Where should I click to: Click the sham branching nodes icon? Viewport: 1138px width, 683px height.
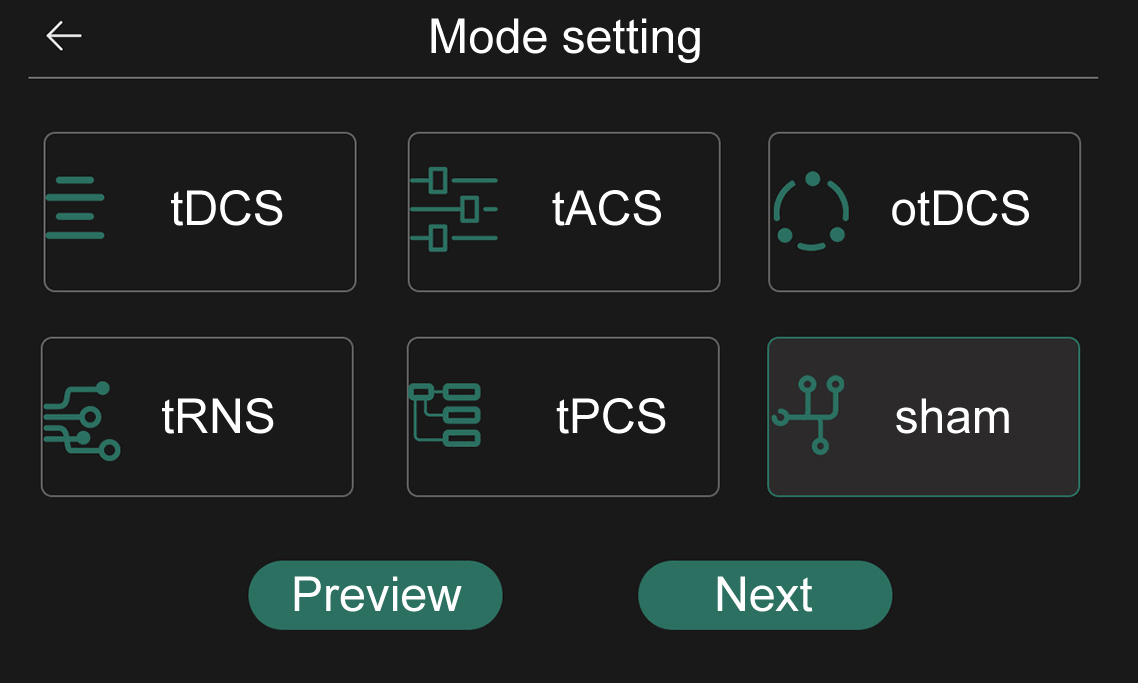tap(808, 415)
